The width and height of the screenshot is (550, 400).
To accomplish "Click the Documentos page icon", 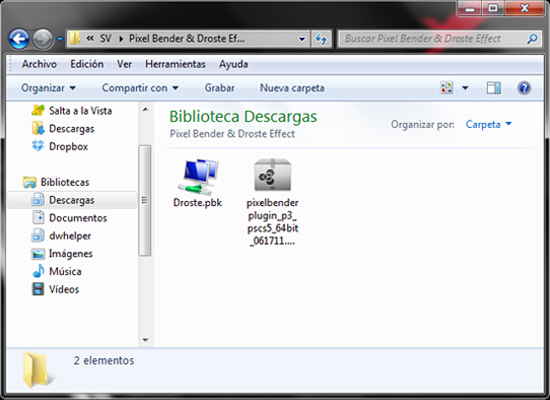I will 38,218.
